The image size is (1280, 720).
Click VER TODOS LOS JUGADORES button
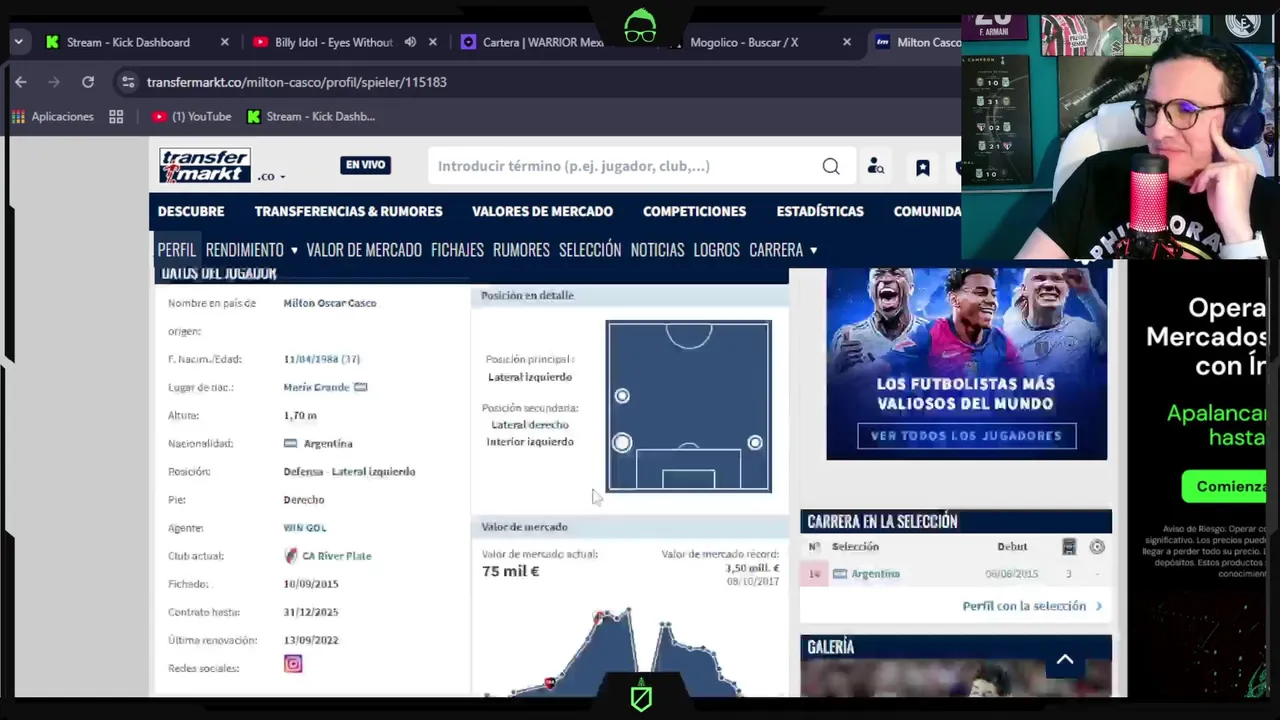click(x=966, y=436)
